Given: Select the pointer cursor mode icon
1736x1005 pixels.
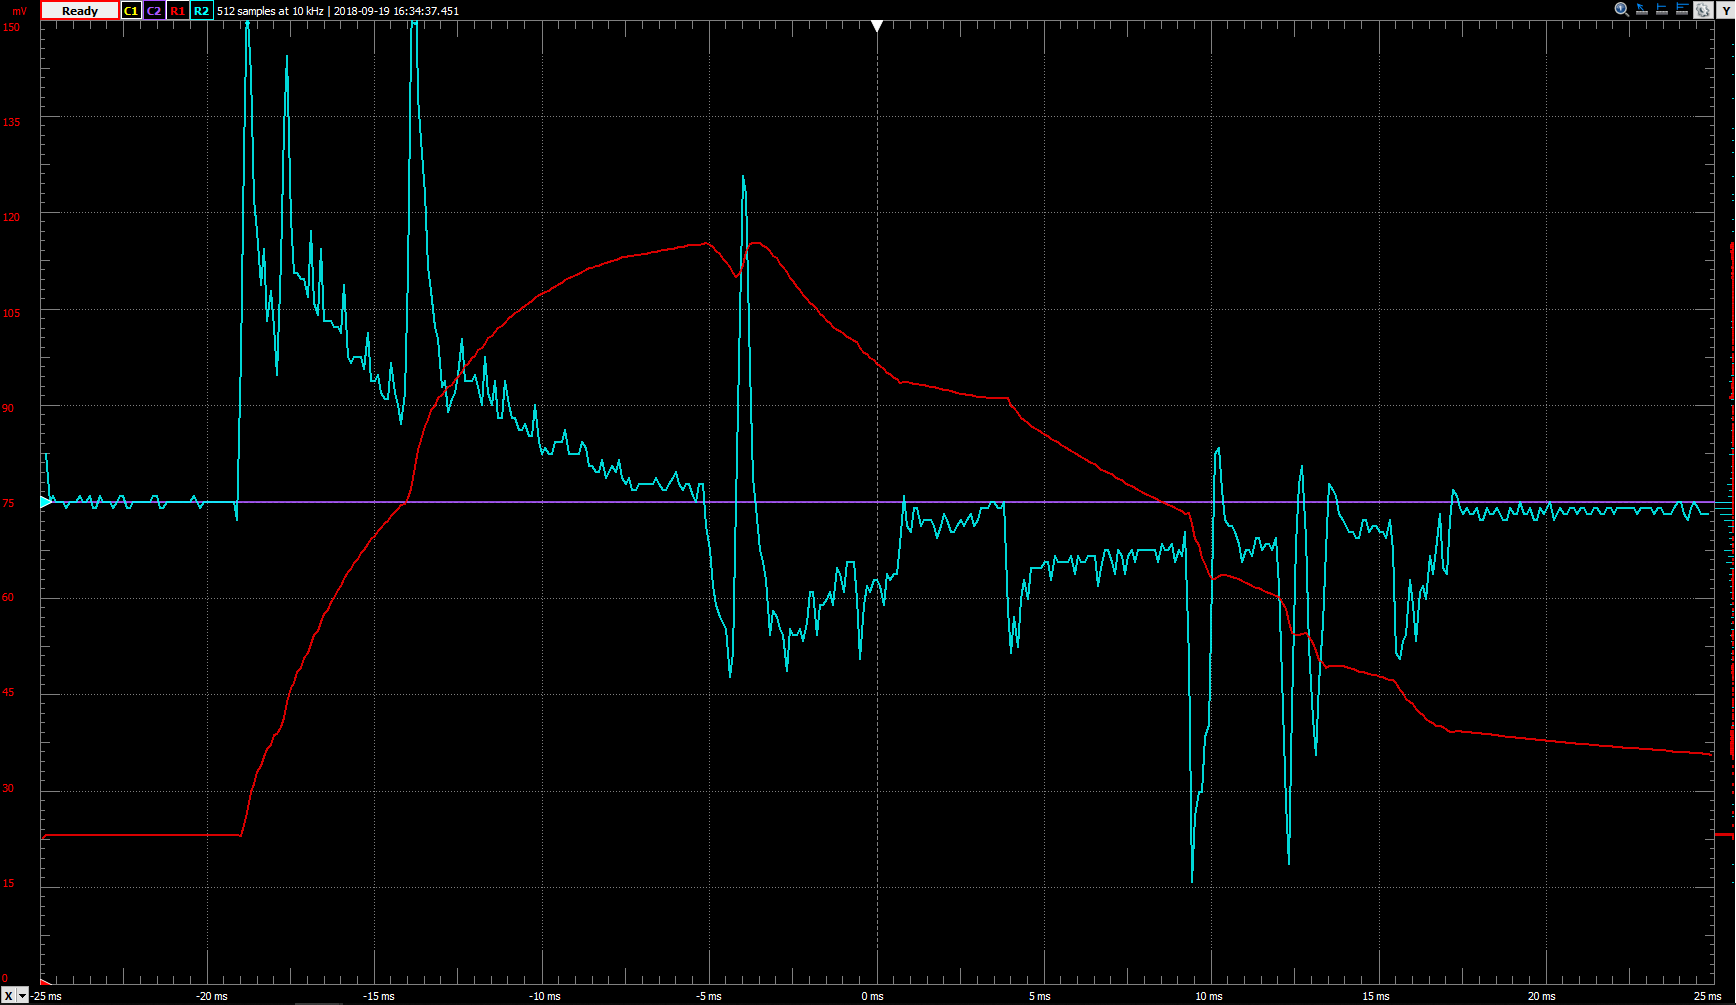Looking at the screenshot, I should [x=1642, y=9].
